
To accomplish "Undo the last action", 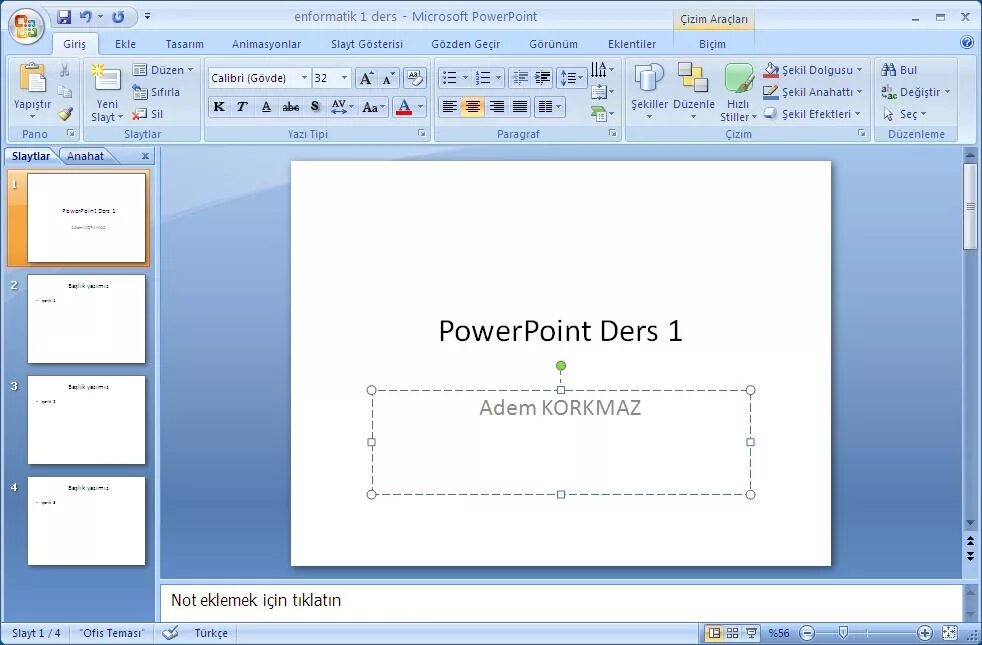I will click(x=86, y=17).
